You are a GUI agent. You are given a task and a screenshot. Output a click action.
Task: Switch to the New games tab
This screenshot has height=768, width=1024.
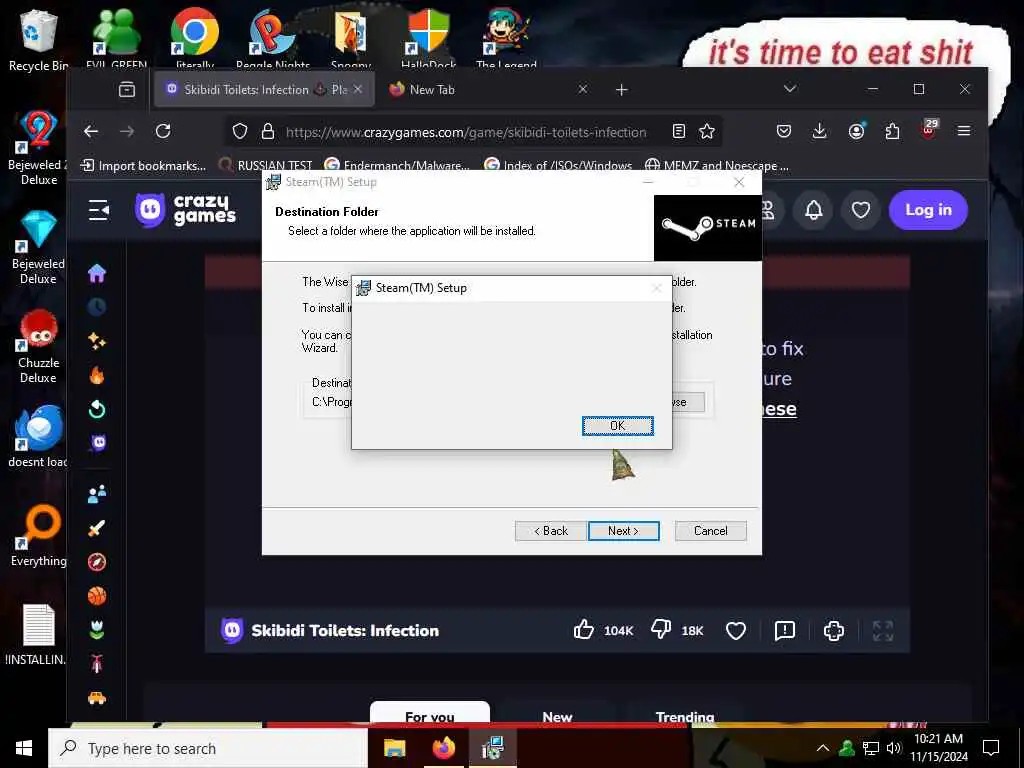click(x=557, y=716)
